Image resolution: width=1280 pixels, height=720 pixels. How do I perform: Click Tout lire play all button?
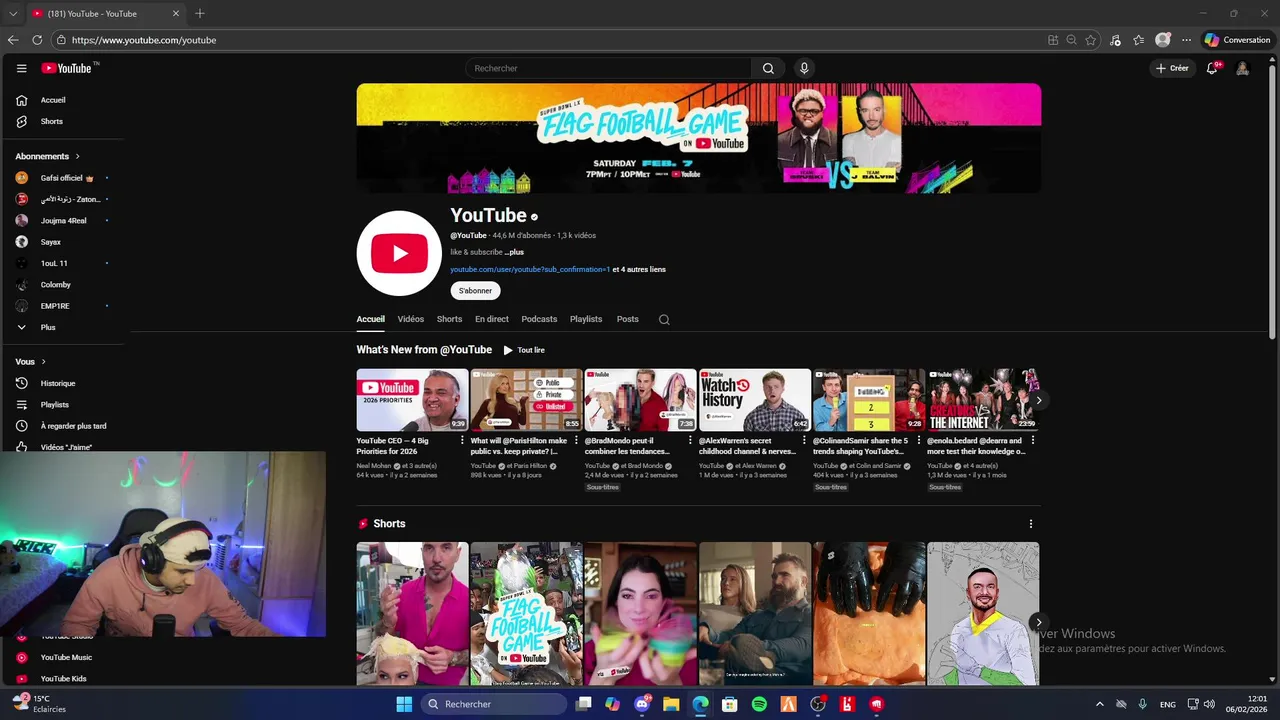[x=524, y=350]
